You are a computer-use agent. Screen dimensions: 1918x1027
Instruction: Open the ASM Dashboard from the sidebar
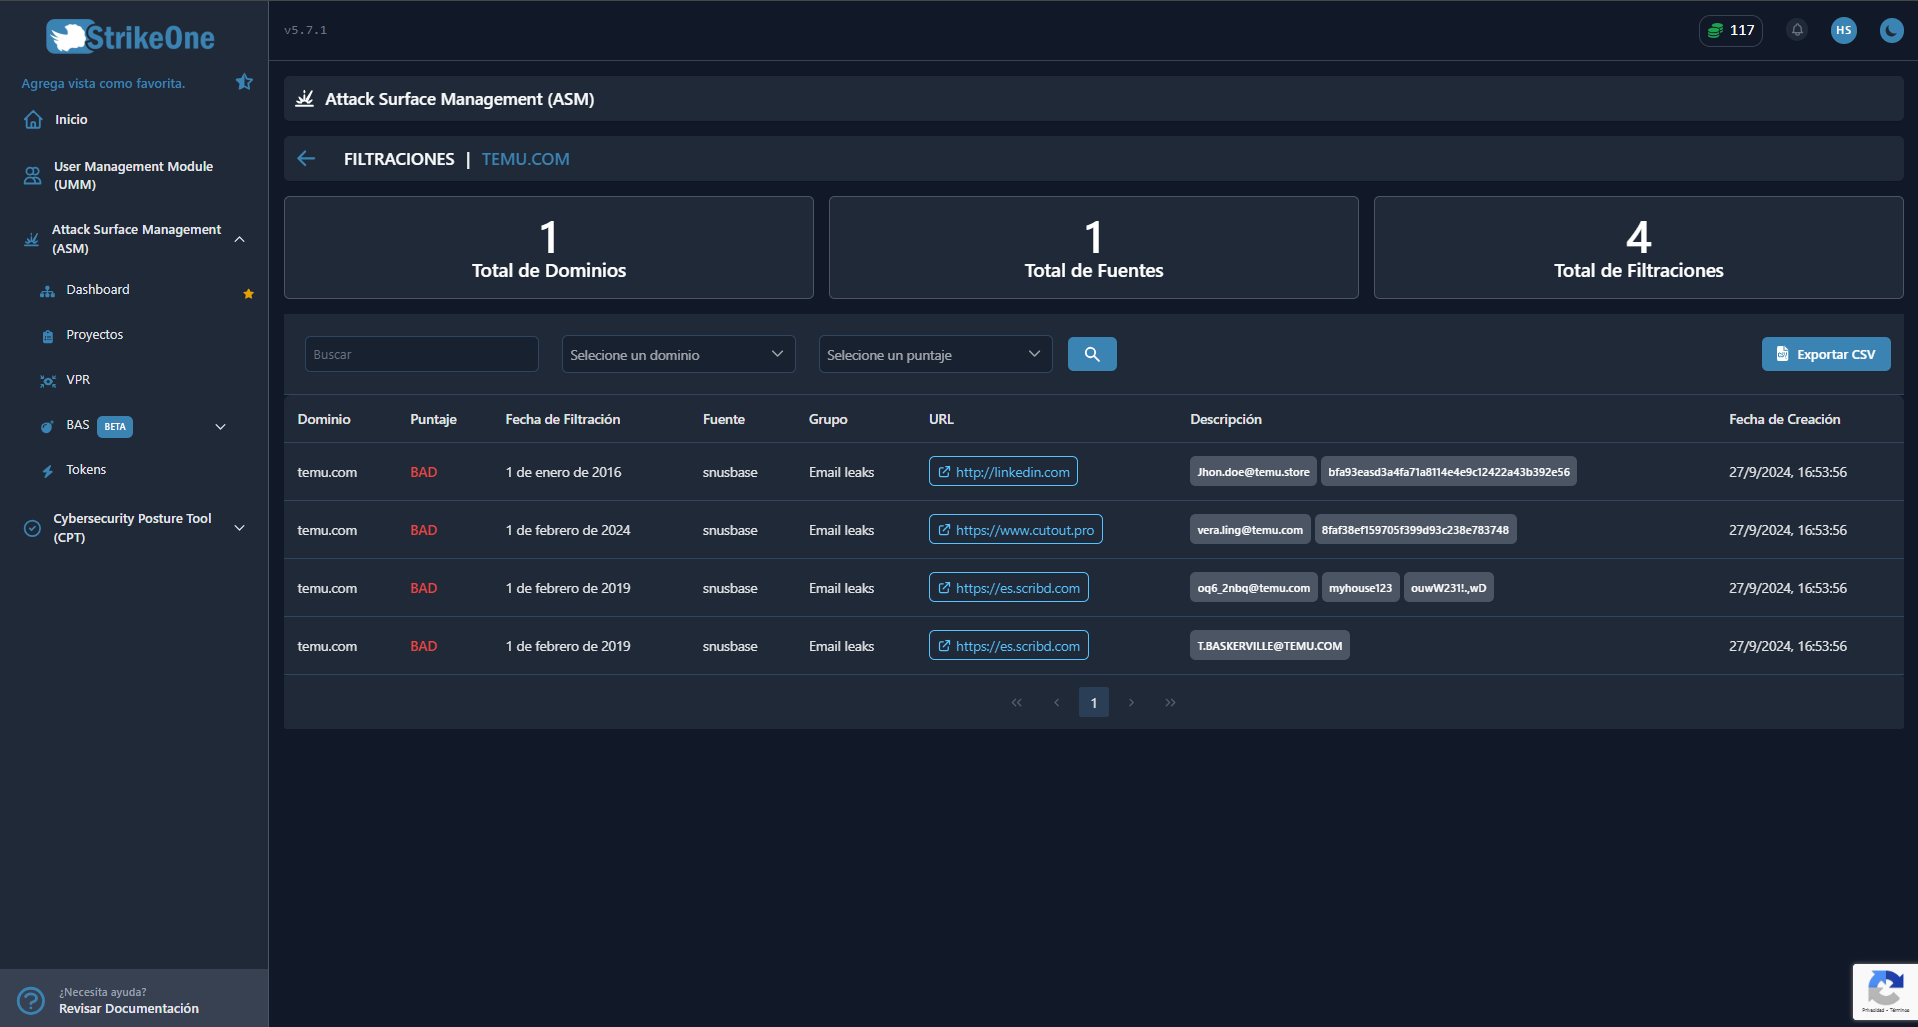coord(97,289)
